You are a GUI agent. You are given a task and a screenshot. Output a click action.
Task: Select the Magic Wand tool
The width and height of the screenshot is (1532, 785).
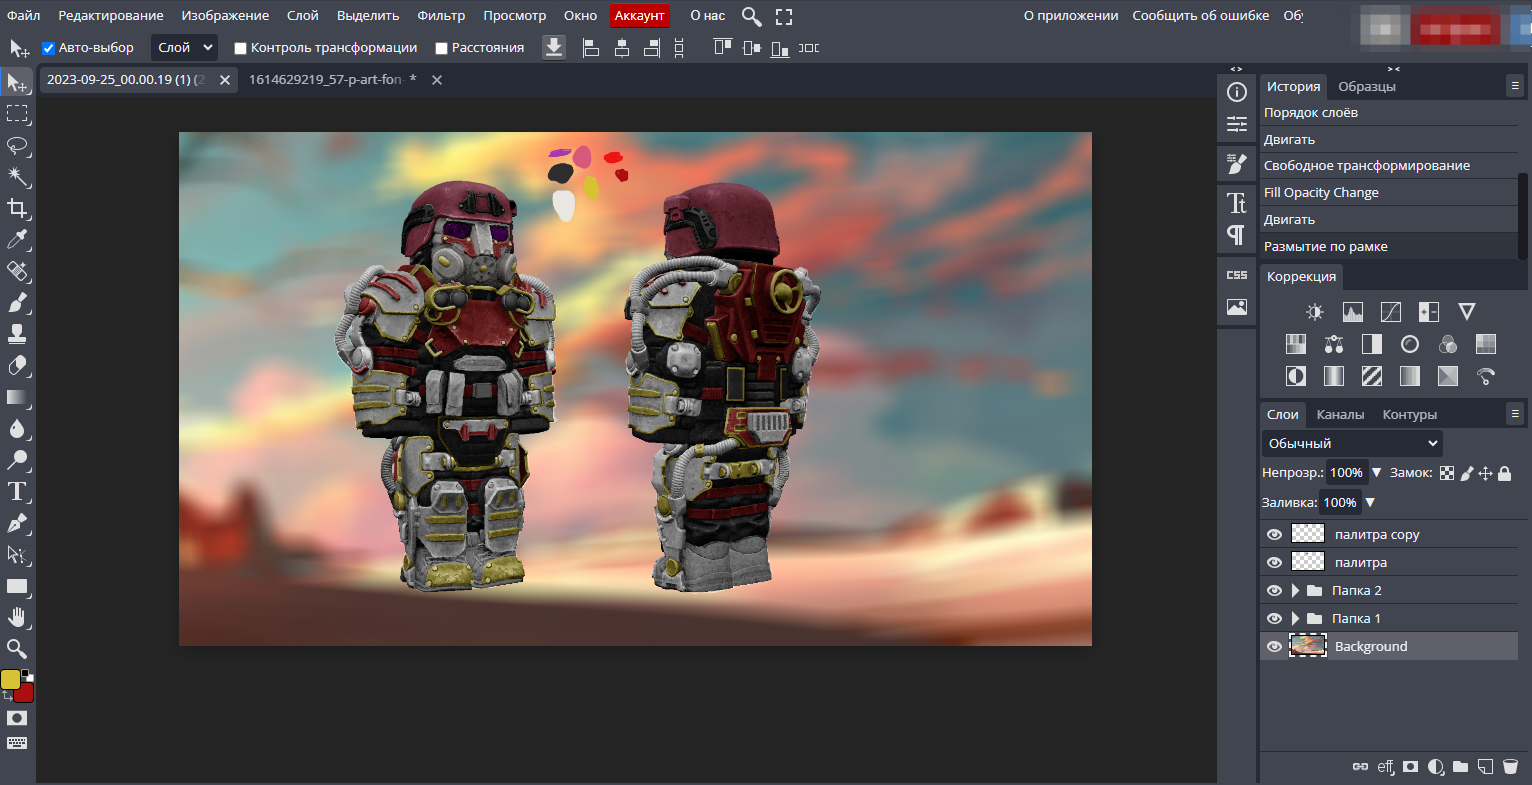[x=17, y=177]
